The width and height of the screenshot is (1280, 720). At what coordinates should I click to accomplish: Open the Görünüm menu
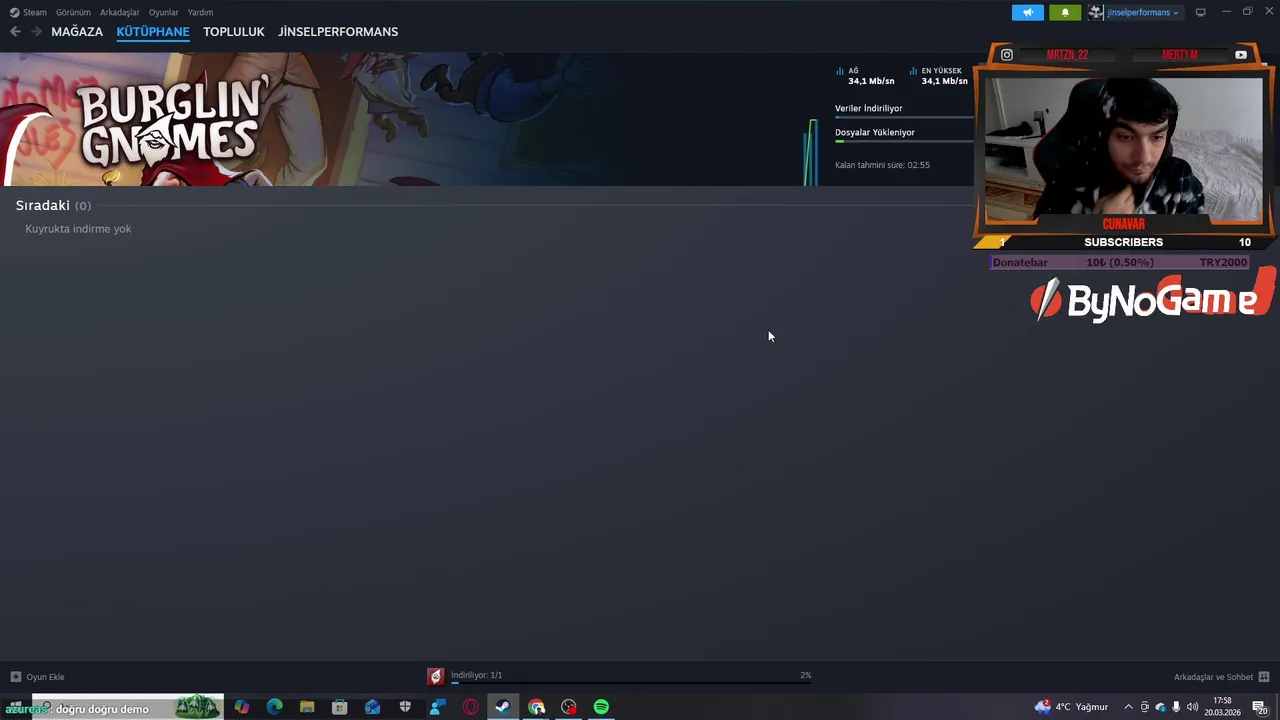click(x=73, y=12)
